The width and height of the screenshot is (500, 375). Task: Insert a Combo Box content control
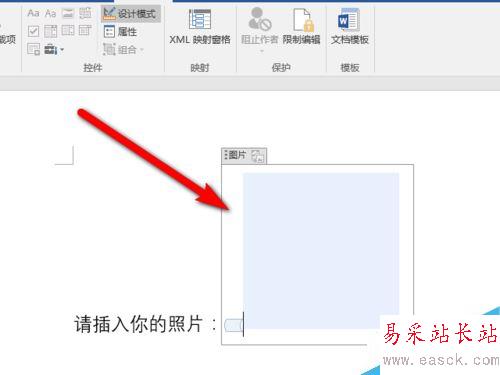tap(51, 31)
